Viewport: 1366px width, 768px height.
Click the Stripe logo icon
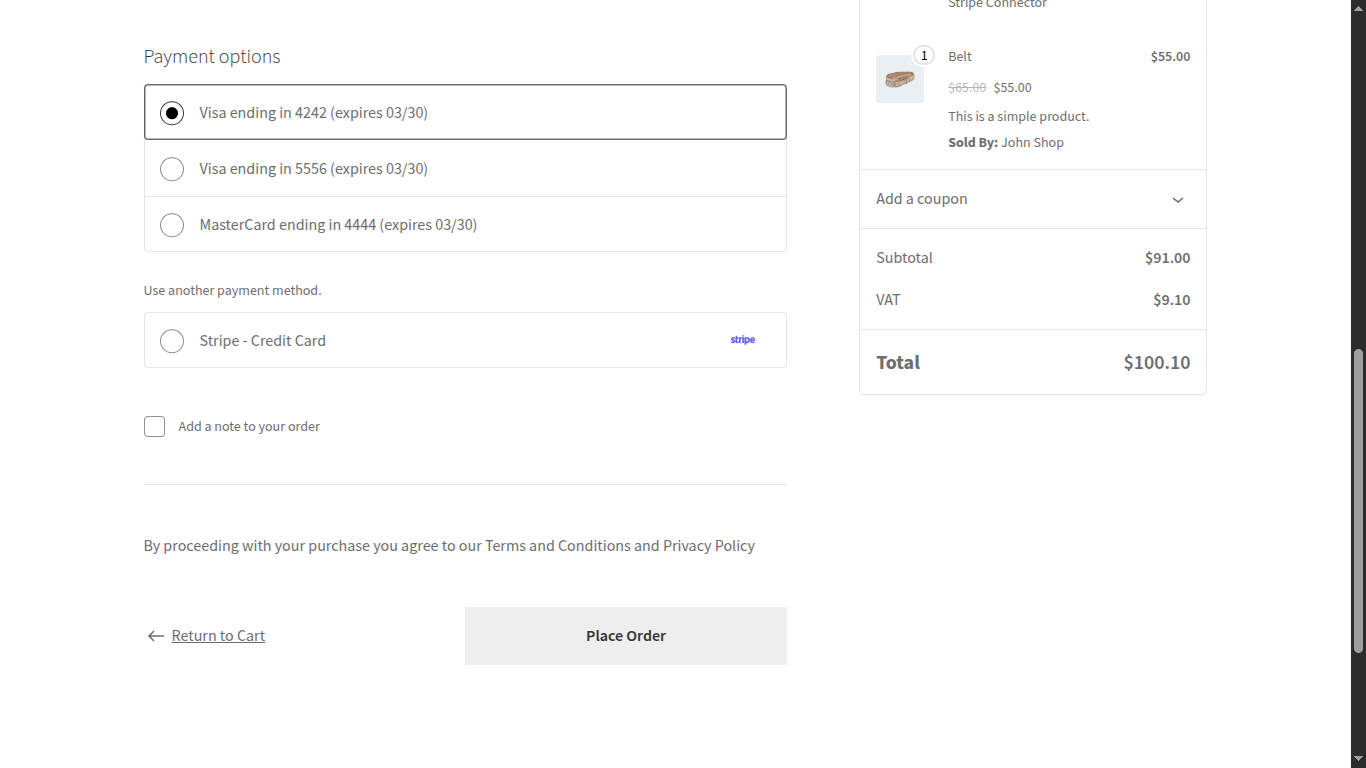742,340
